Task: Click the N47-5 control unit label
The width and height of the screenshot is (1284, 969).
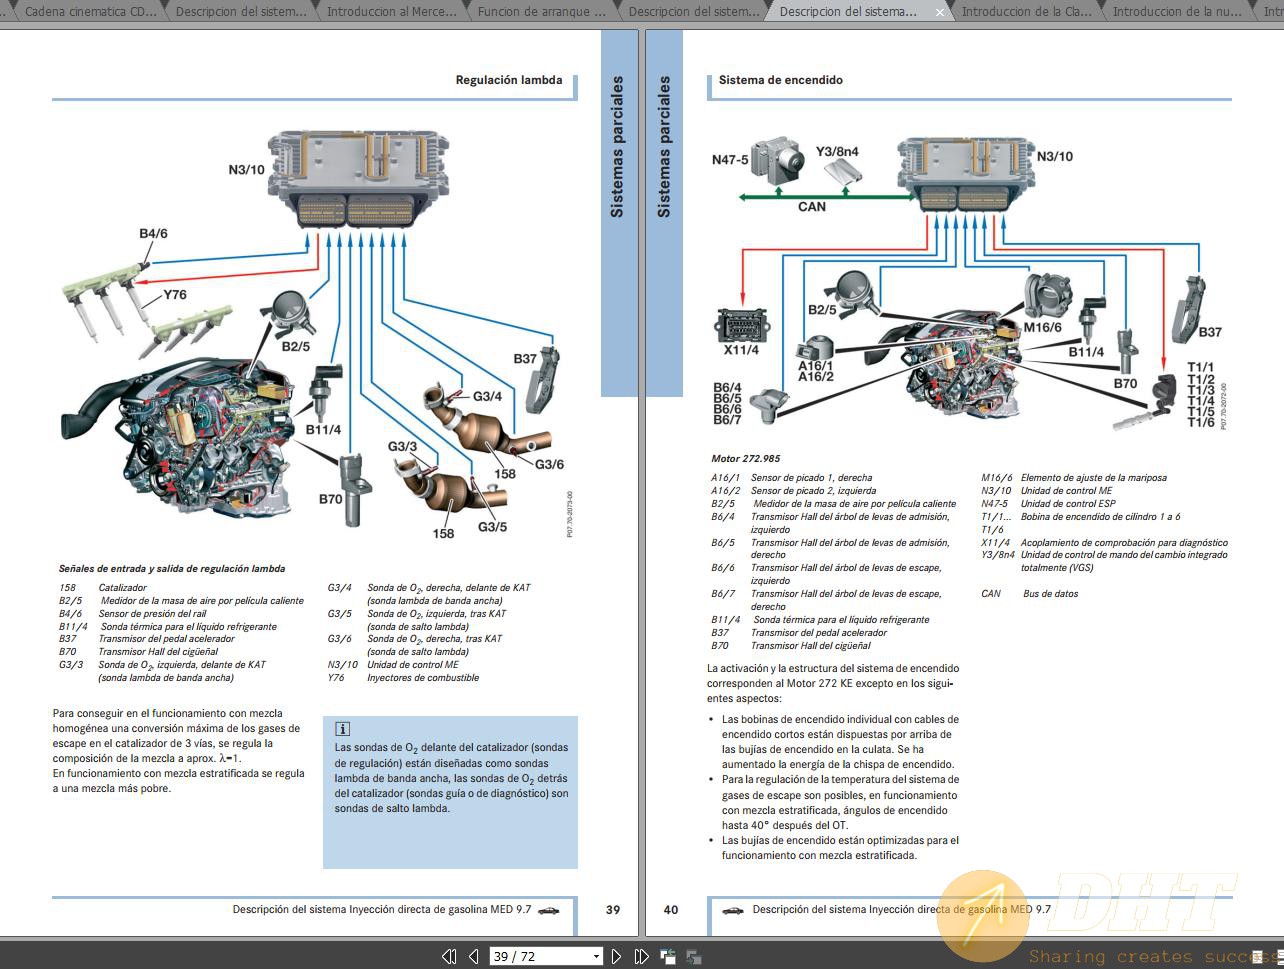Action: 730,160
